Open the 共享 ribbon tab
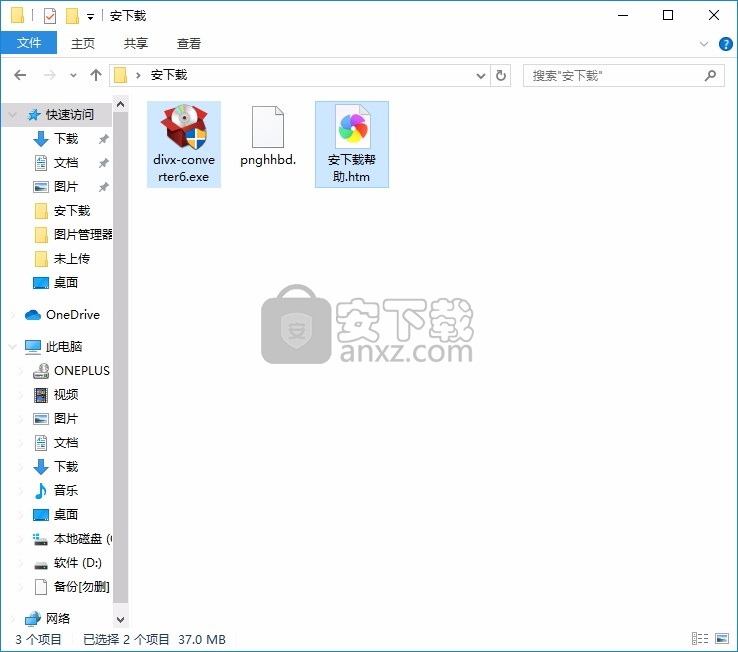 [136, 43]
